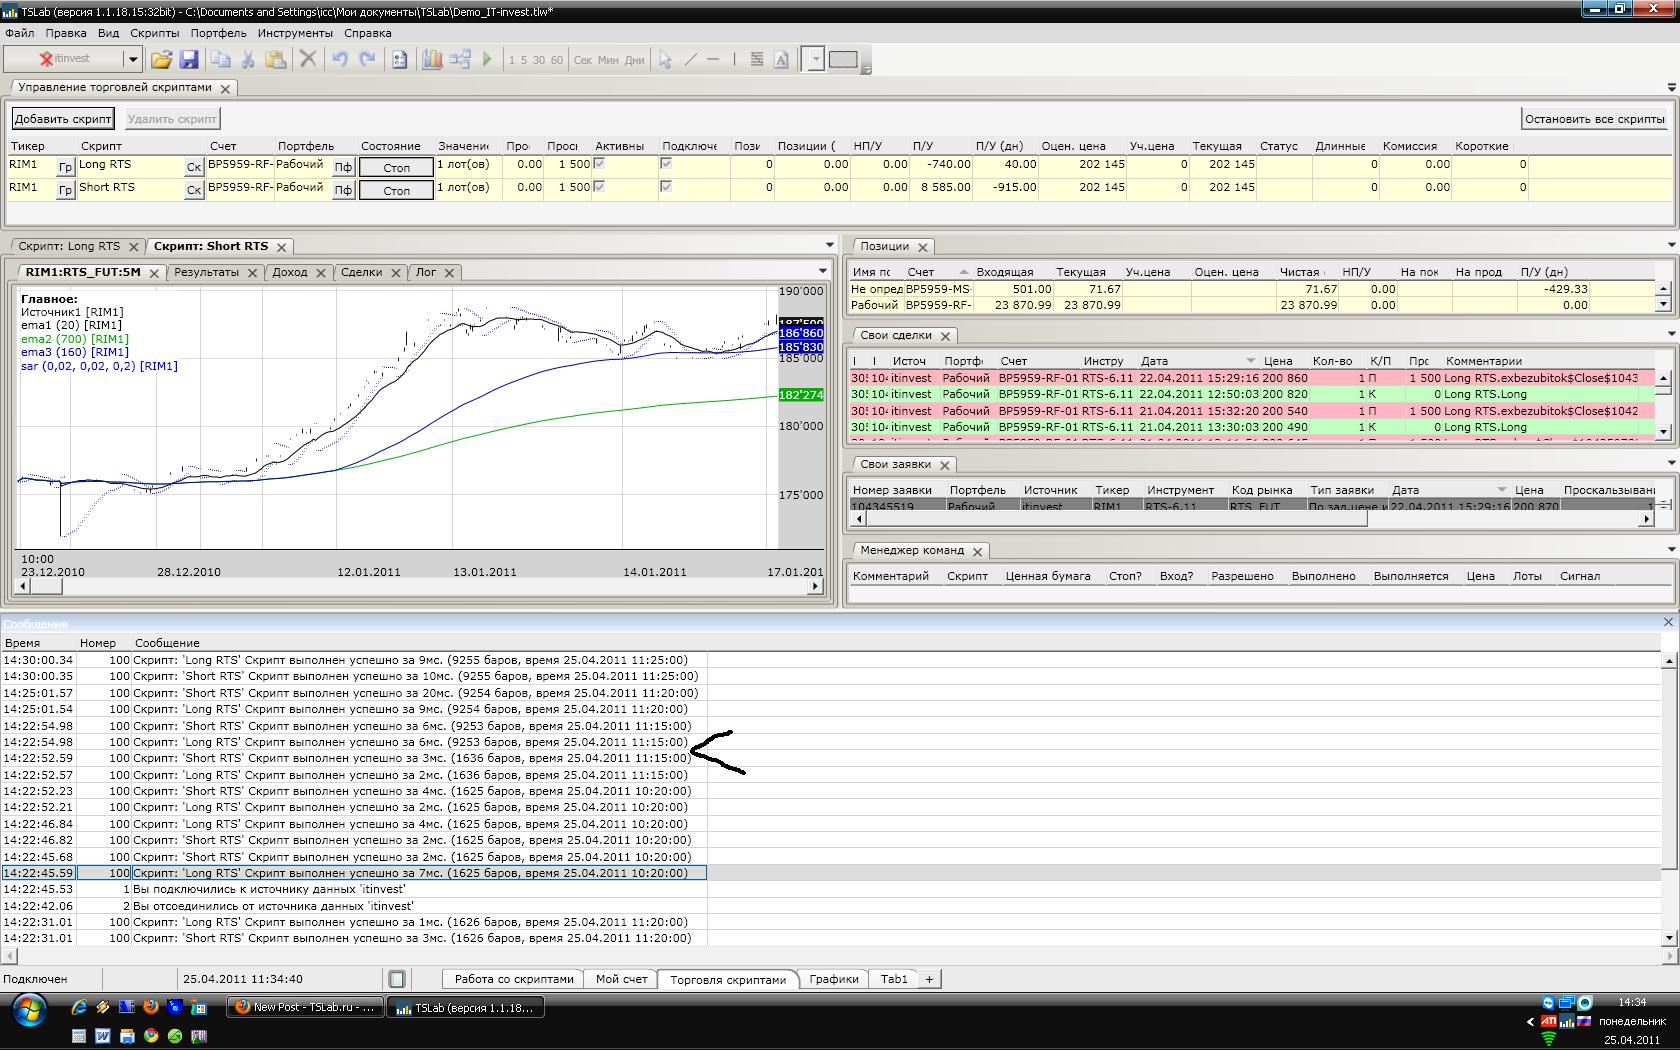Click Остановить все скрипты button

click(x=1594, y=119)
